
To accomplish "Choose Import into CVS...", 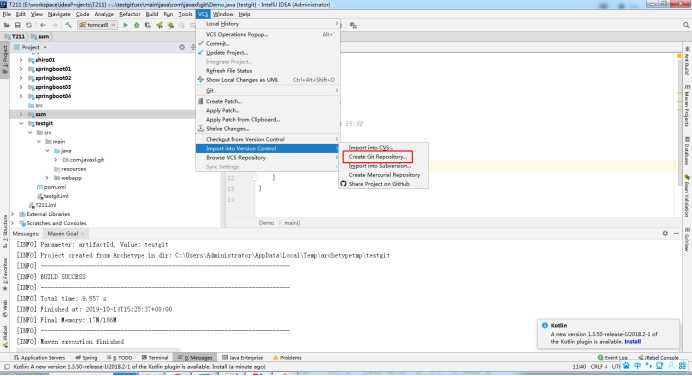I will (383, 147).
